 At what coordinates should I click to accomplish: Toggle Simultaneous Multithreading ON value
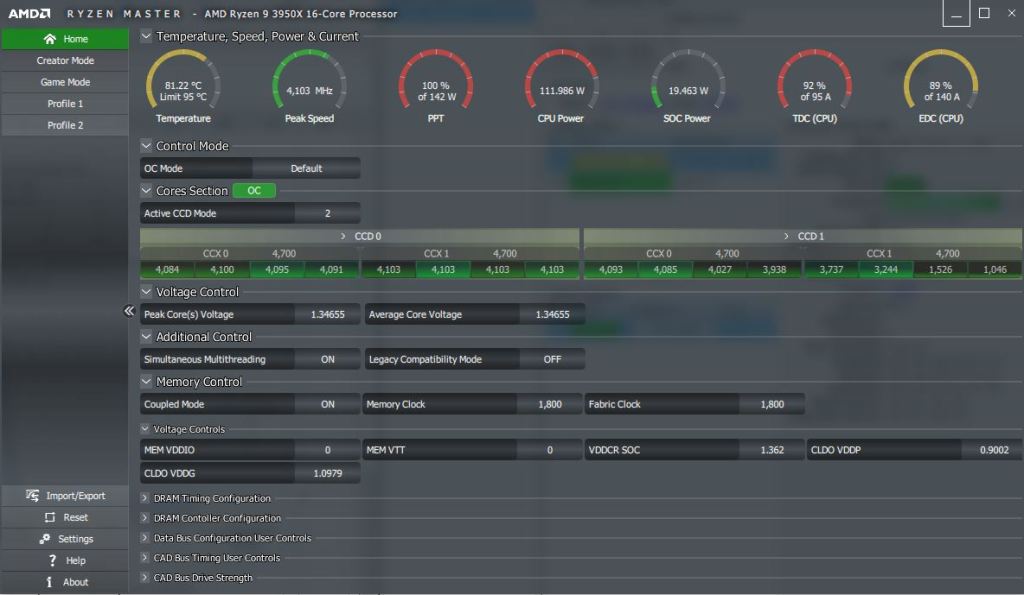click(327, 360)
